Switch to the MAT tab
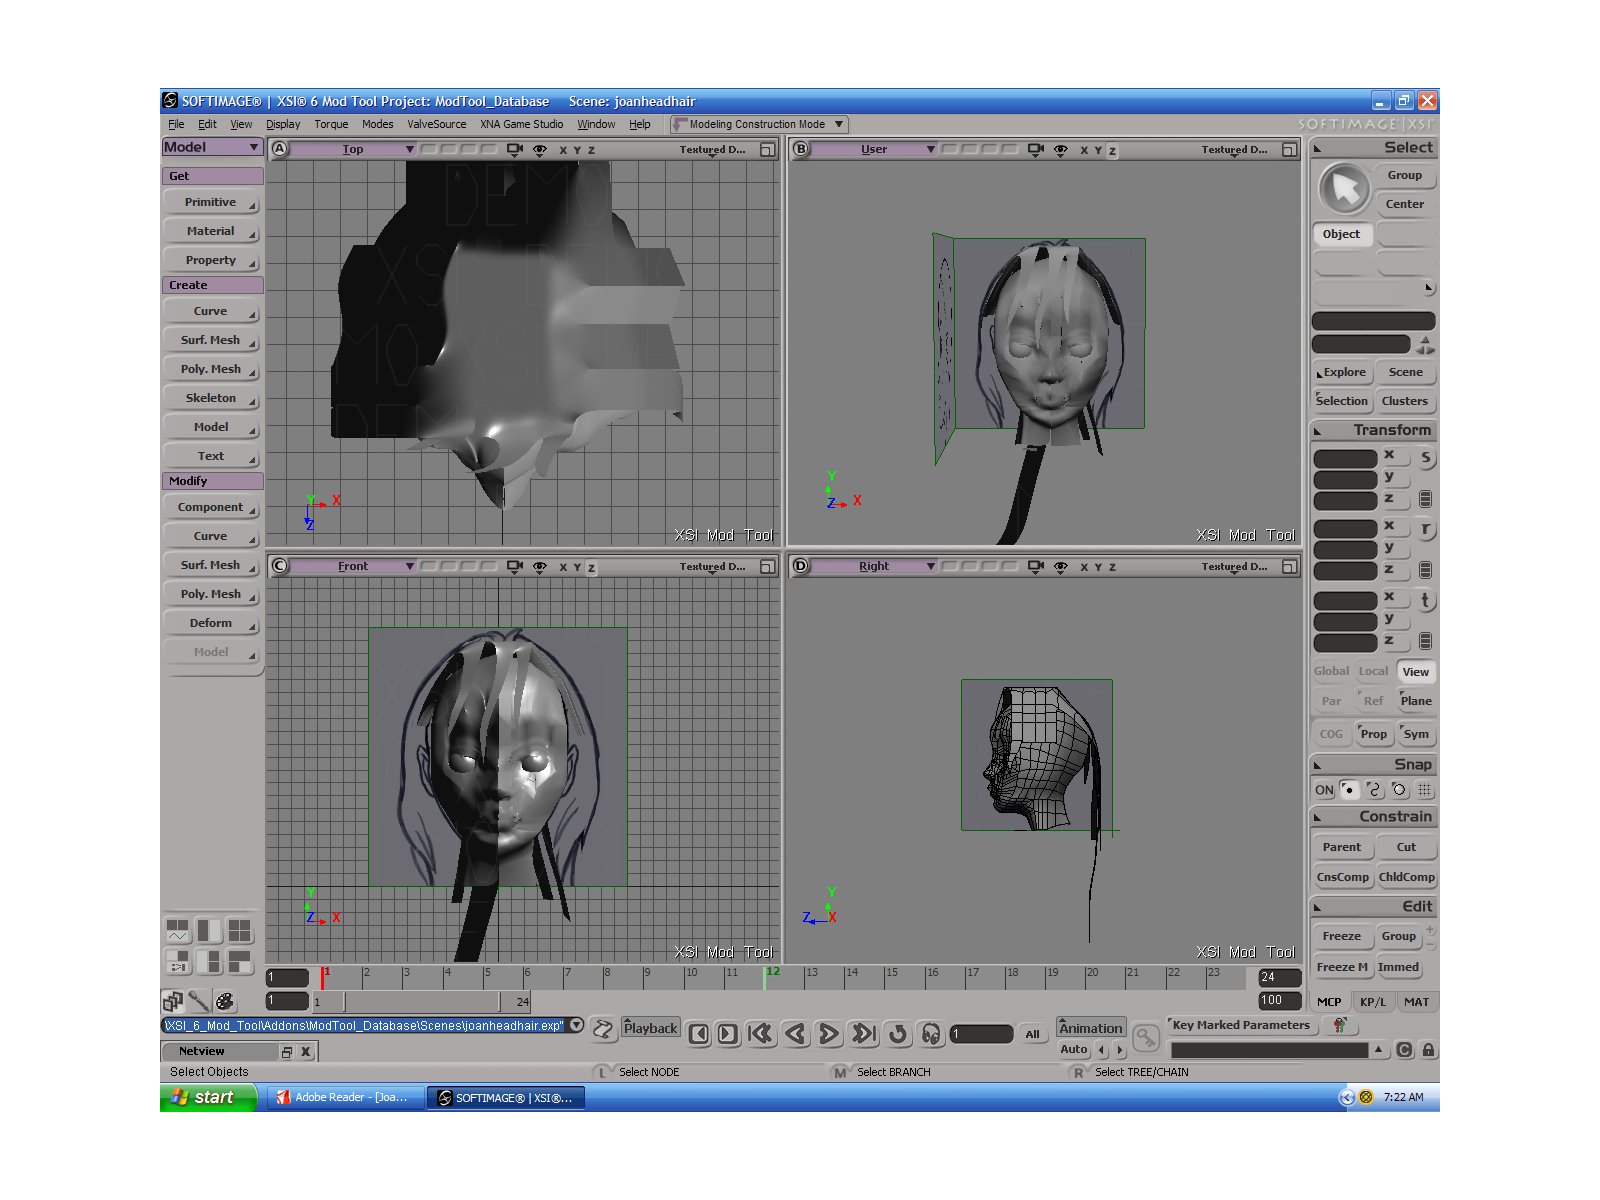Viewport: 1600px width, 1200px height. [1416, 1001]
